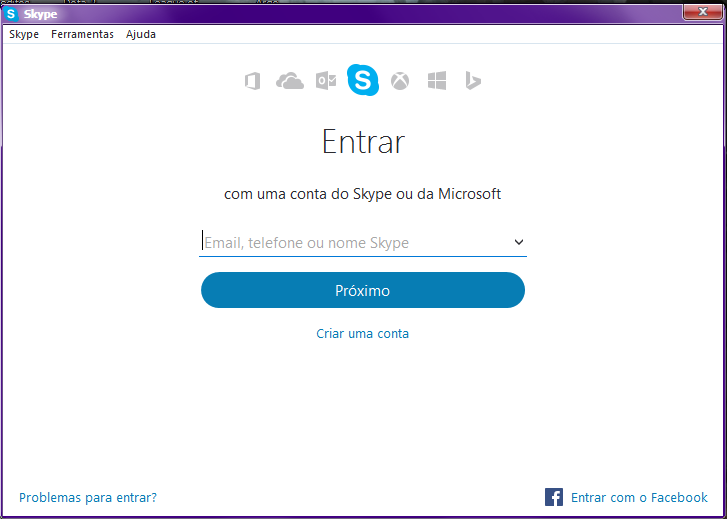
Task: Click the Office icon in the services row
Action: pos(253,82)
